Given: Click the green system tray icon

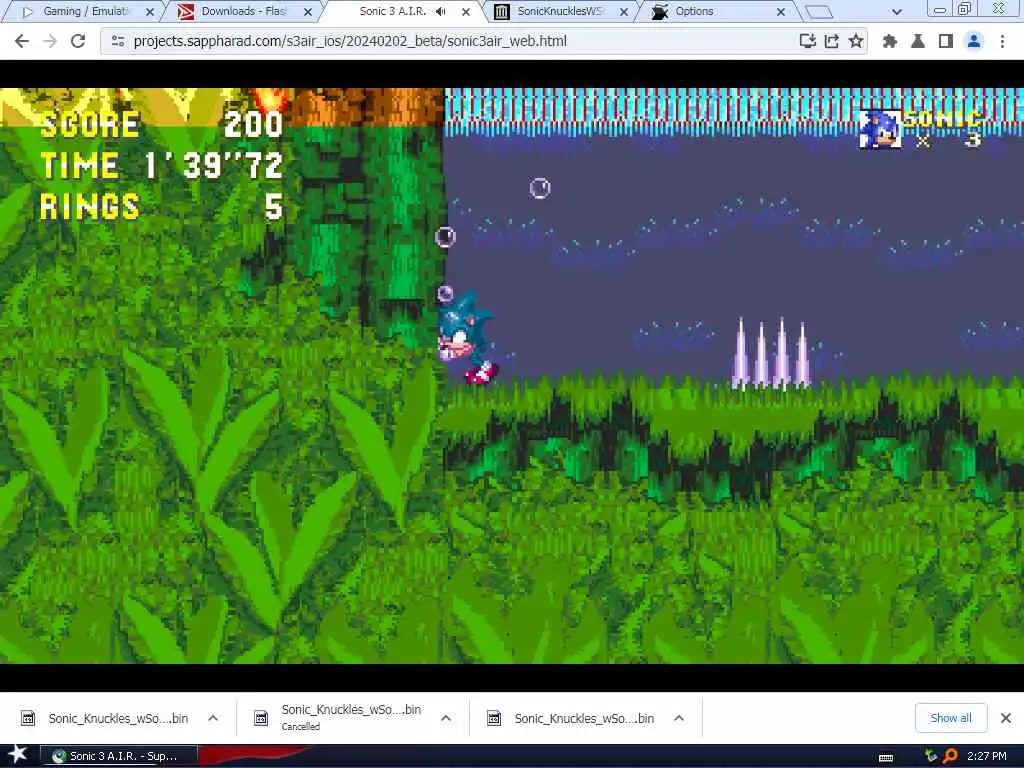Looking at the screenshot, I should click(x=931, y=756).
